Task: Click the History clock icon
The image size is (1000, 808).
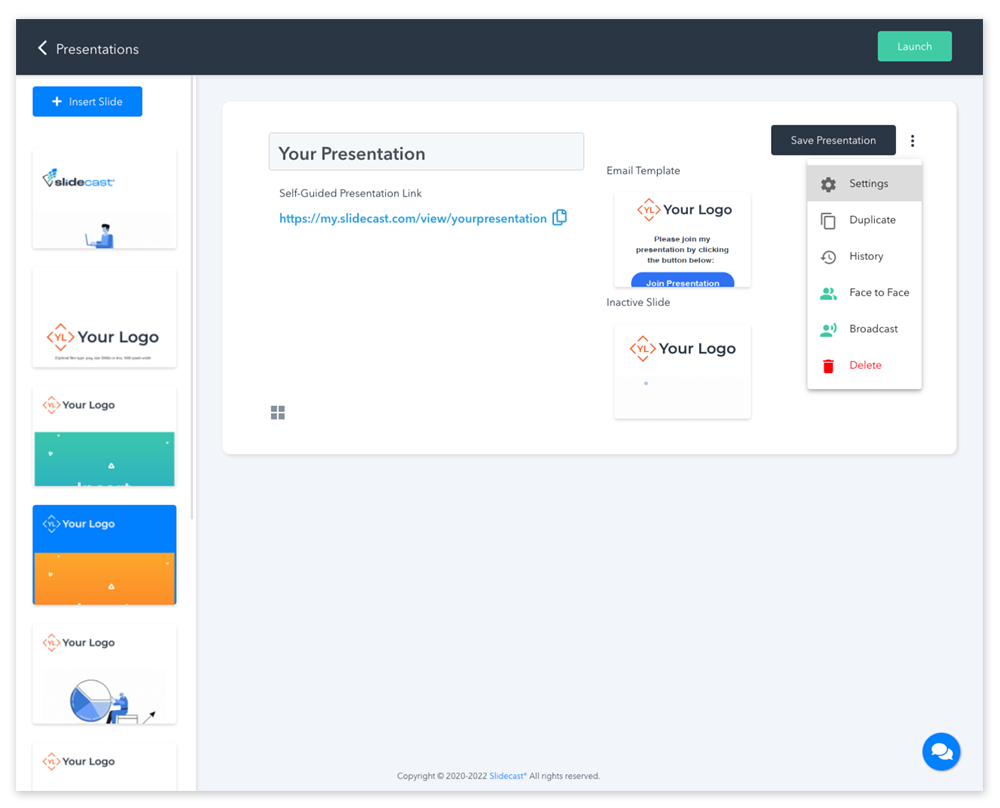Action: 828,257
